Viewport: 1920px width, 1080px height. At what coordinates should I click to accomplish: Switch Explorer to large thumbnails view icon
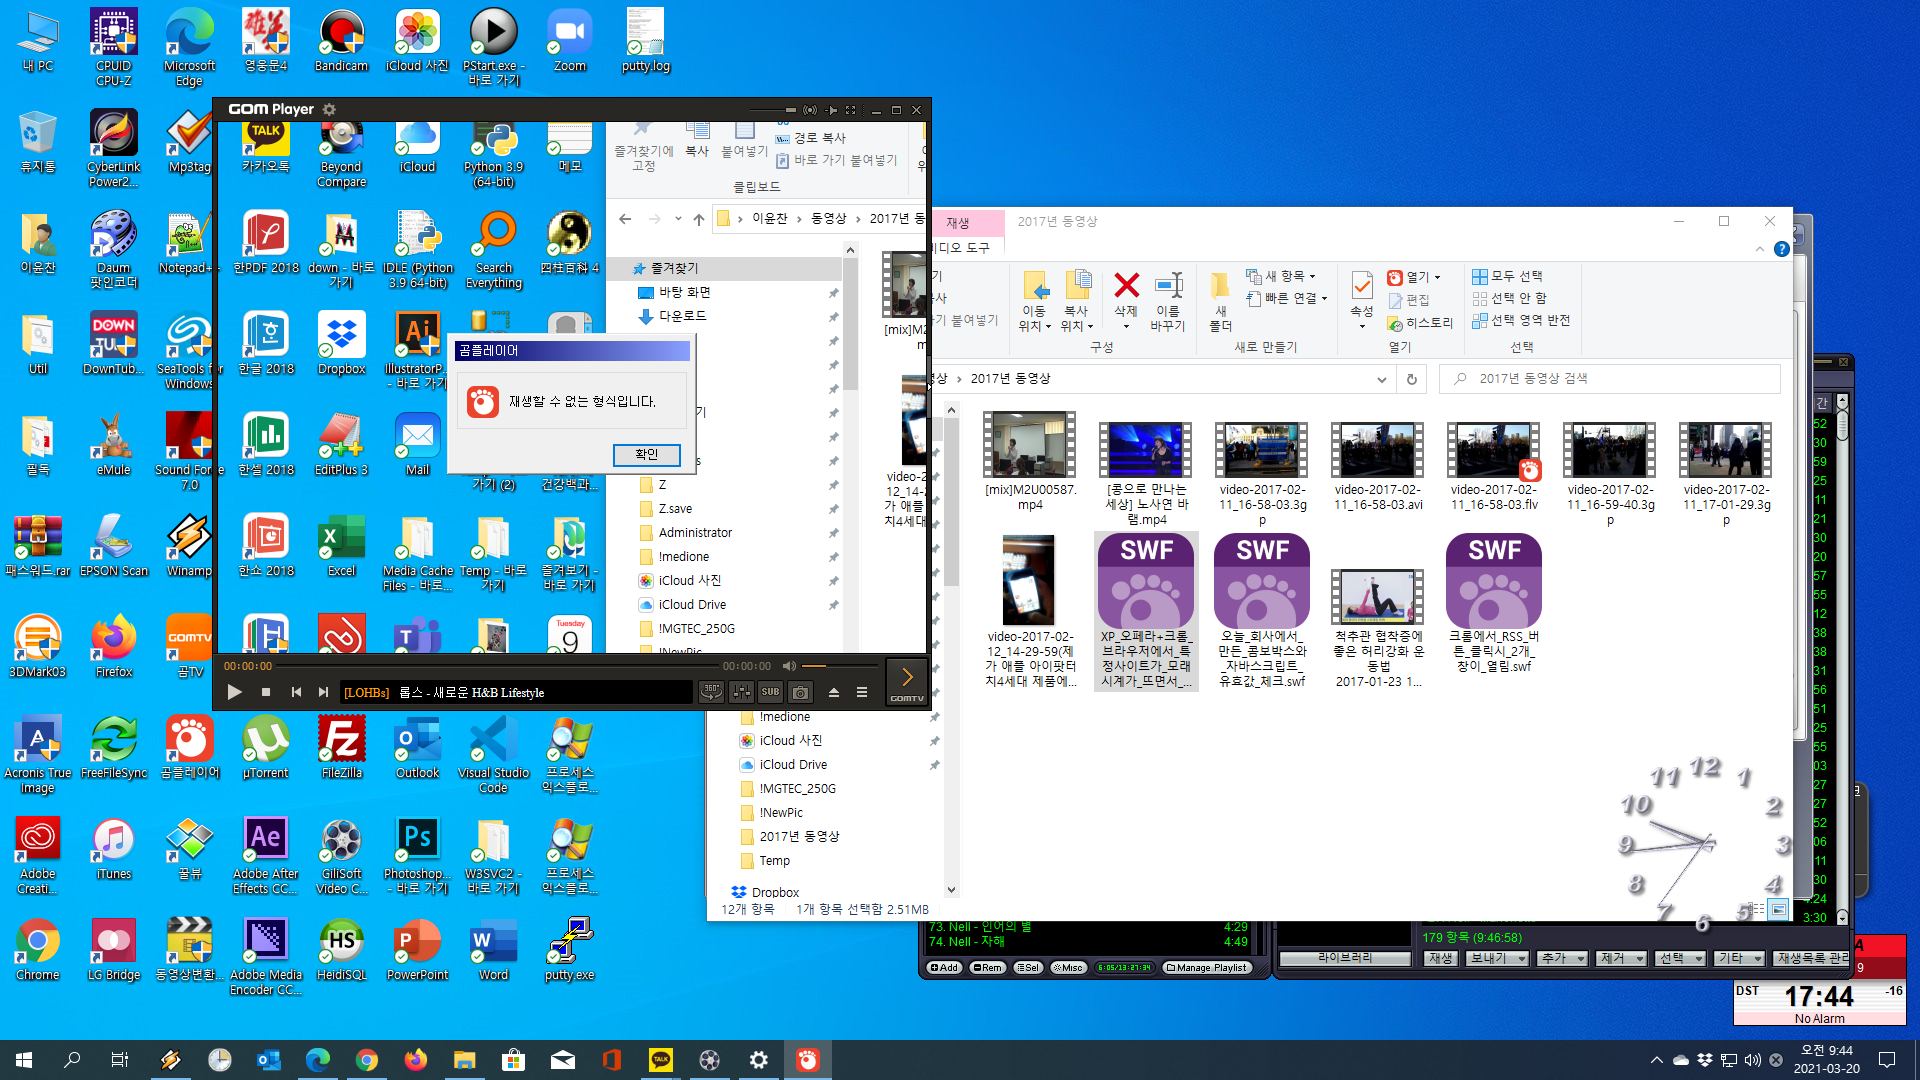[1778, 909]
